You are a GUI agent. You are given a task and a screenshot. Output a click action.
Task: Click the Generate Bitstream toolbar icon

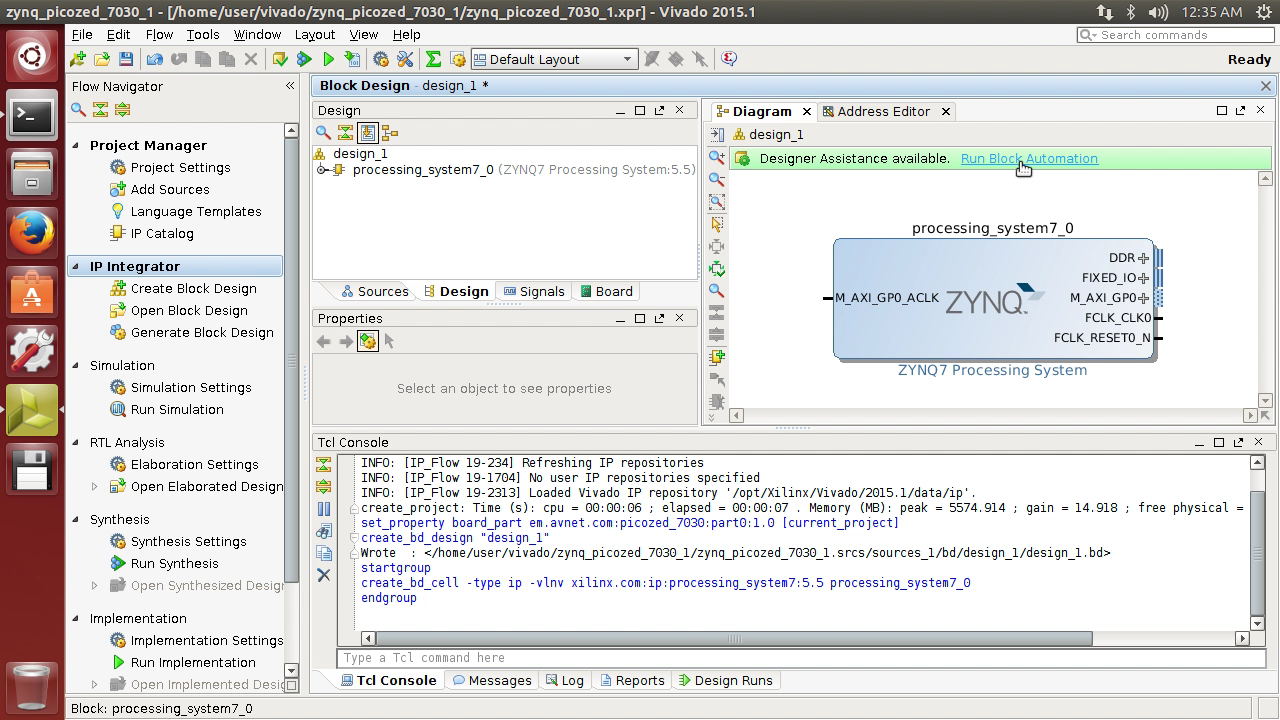click(352, 59)
